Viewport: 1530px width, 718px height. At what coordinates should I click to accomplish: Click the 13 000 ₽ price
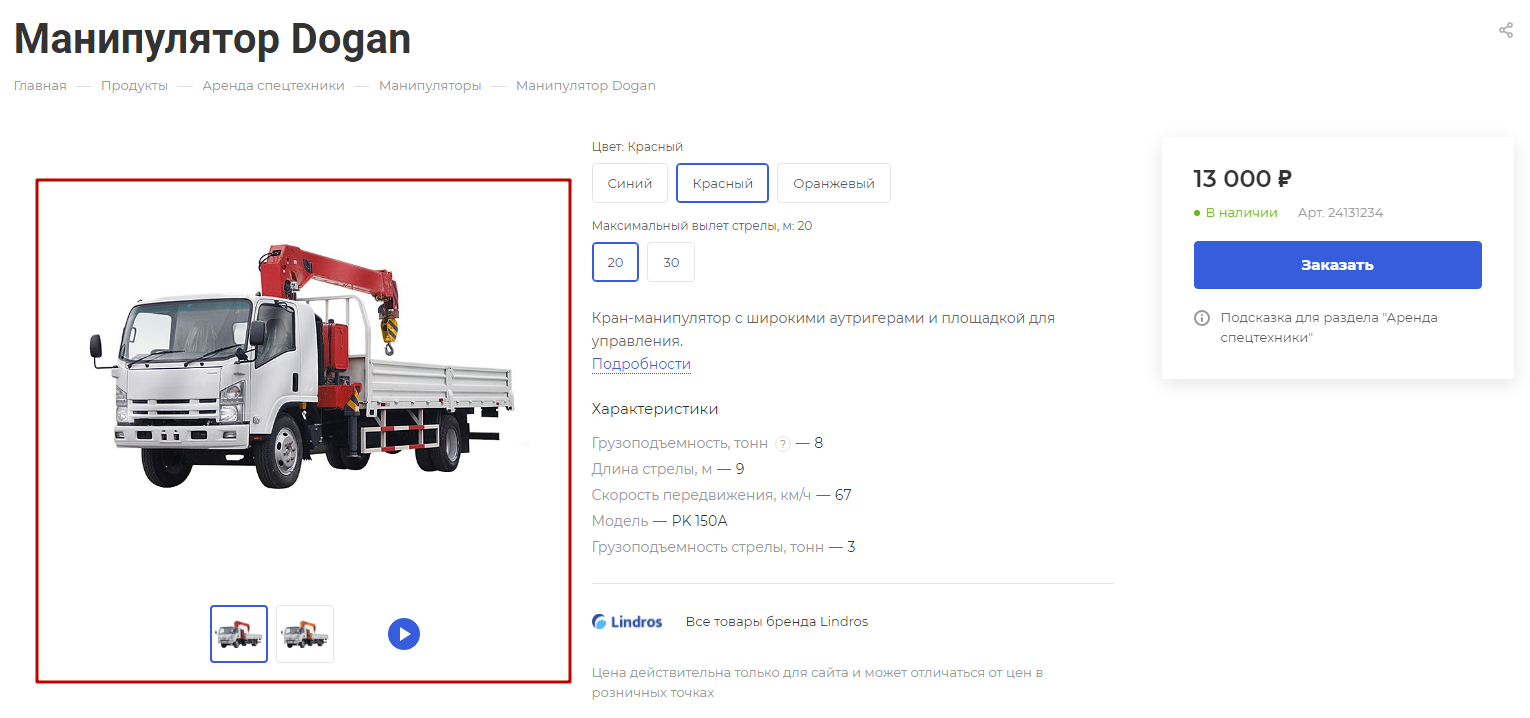1242,179
